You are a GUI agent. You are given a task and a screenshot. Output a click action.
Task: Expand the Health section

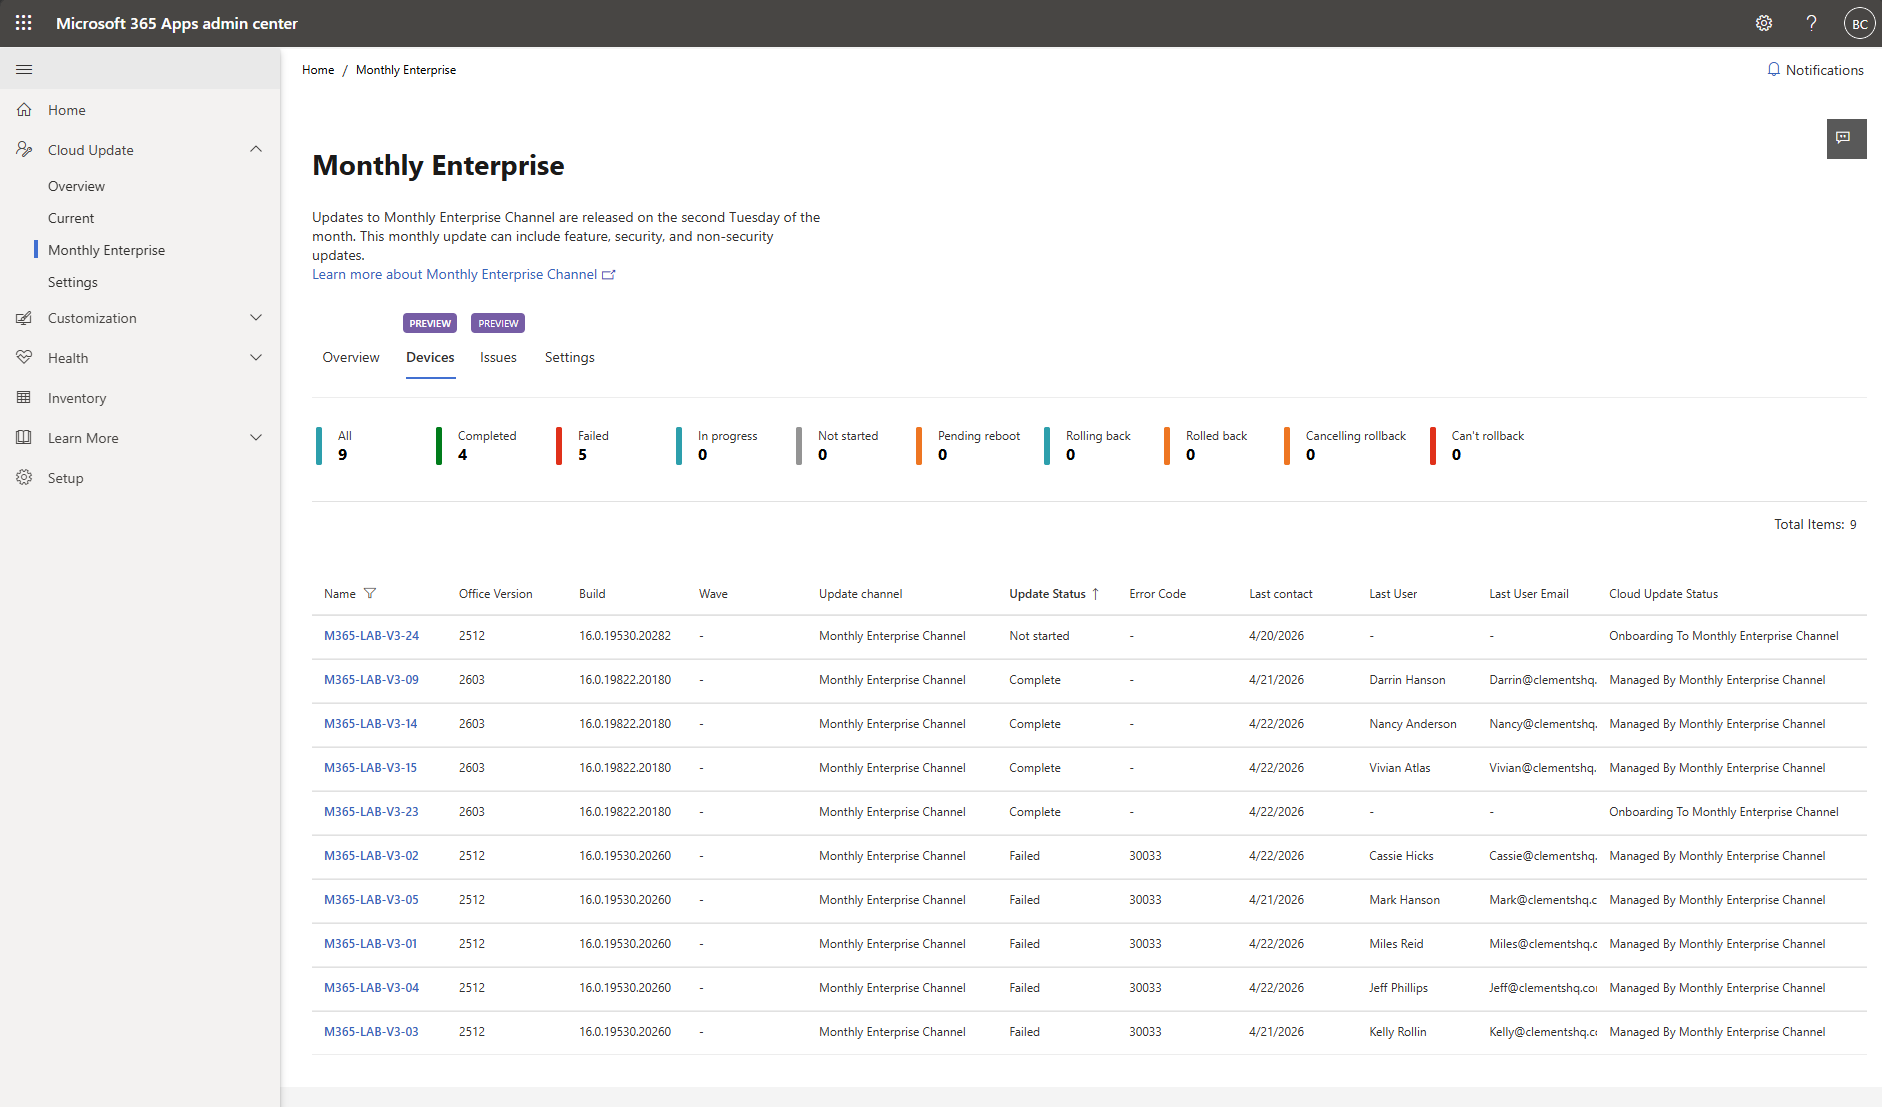tap(256, 358)
